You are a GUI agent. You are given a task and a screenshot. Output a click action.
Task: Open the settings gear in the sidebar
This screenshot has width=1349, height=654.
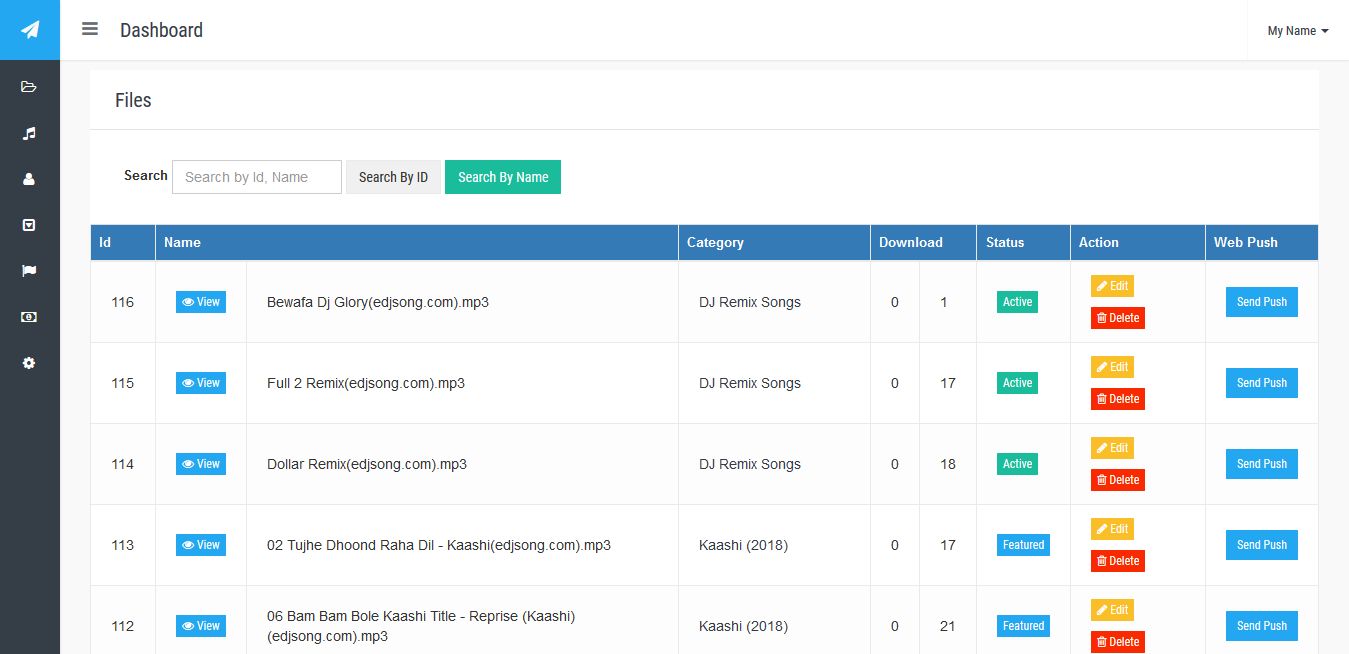(x=29, y=363)
